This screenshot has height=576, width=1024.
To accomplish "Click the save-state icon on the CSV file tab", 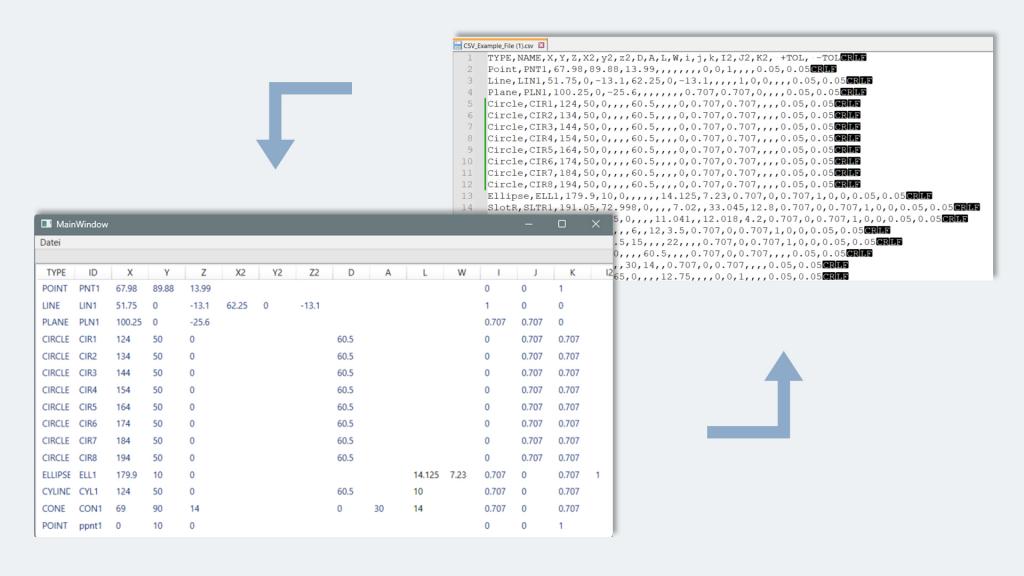I will point(460,45).
